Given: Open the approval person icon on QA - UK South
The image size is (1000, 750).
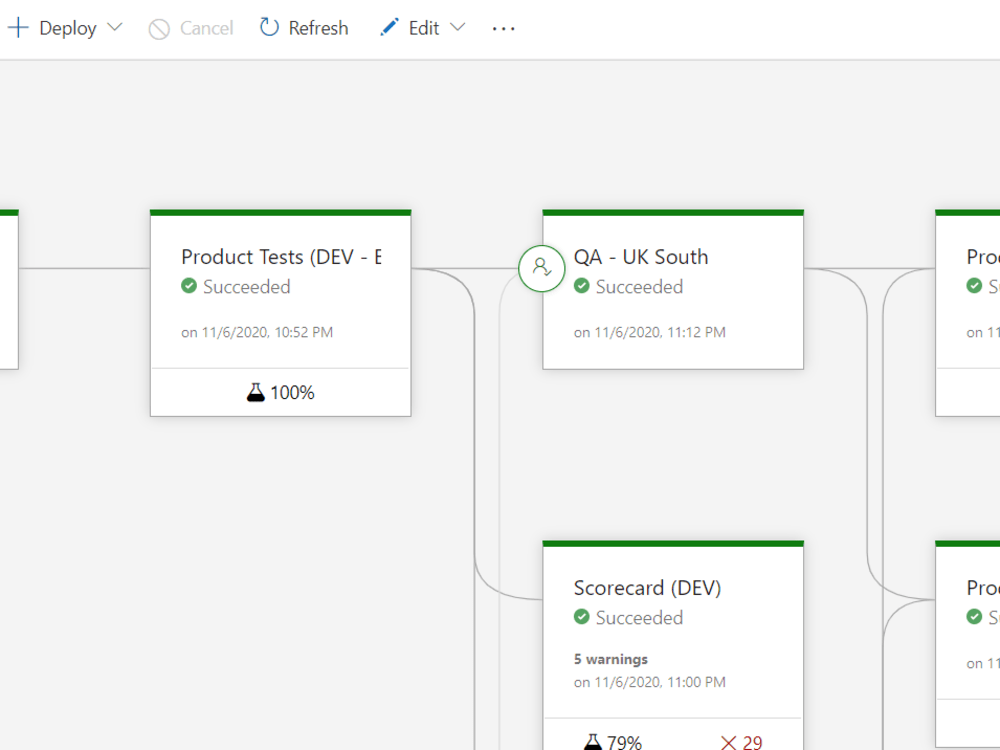Looking at the screenshot, I should coord(541,268).
